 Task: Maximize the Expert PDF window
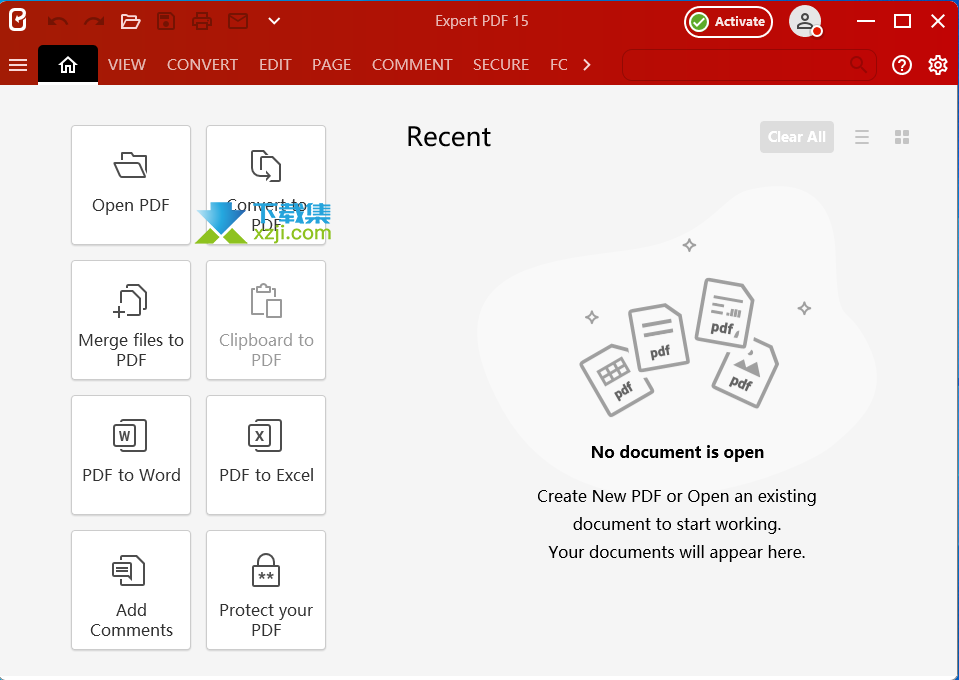coord(902,21)
